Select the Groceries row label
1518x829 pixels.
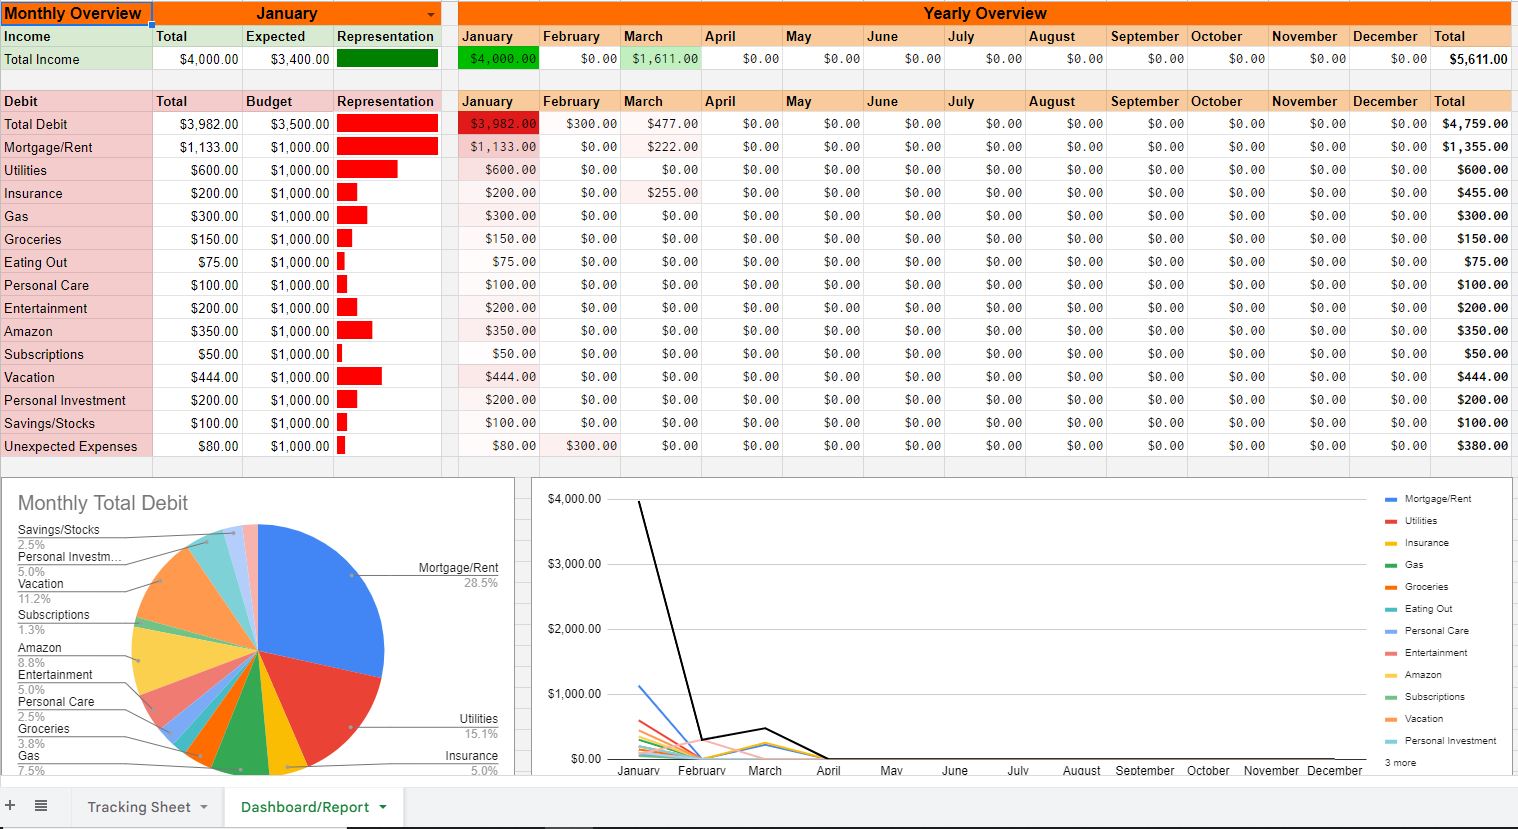tap(77, 239)
